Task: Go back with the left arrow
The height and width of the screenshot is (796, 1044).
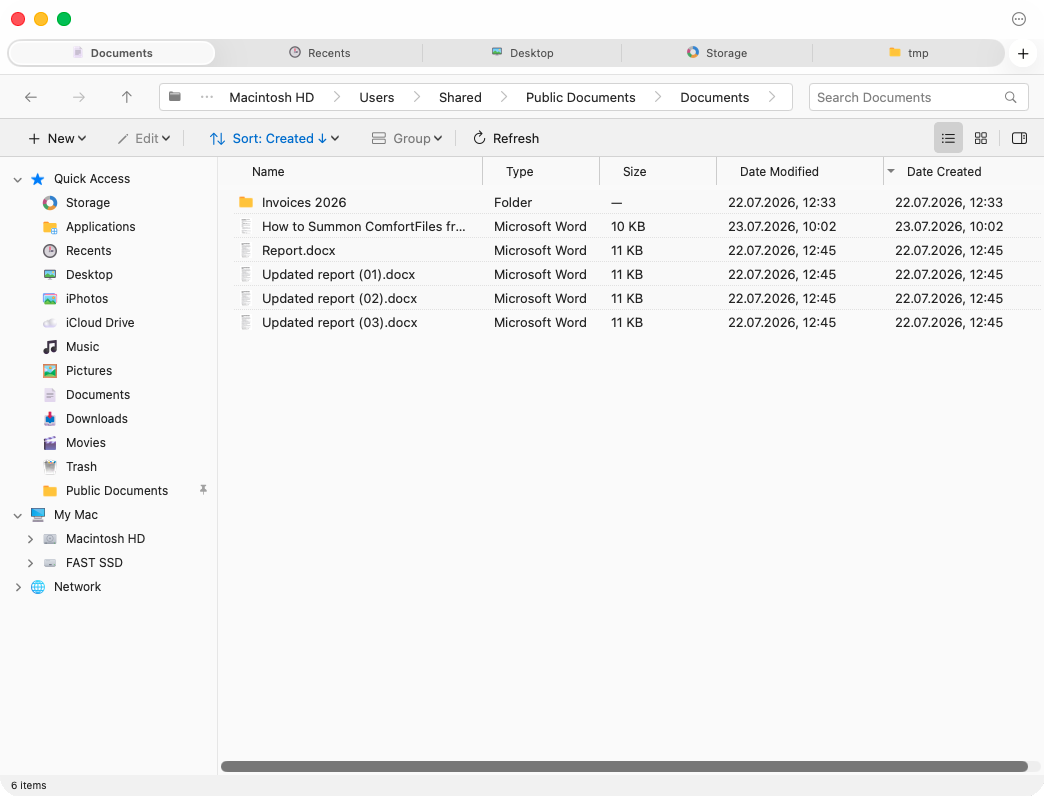Action: coord(31,97)
